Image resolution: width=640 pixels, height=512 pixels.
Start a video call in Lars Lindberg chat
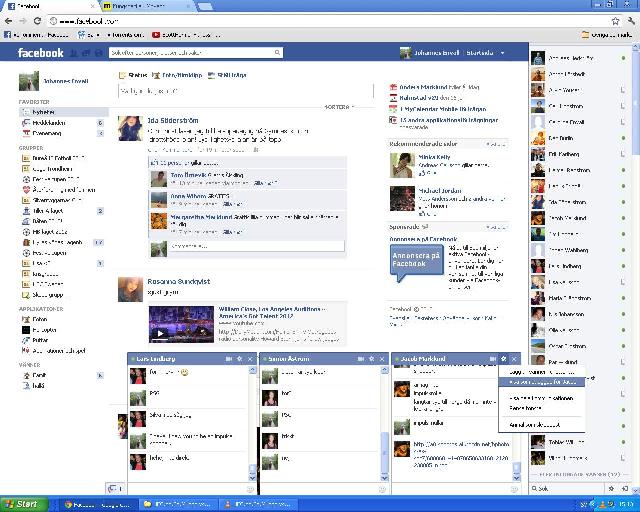coord(229,359)
